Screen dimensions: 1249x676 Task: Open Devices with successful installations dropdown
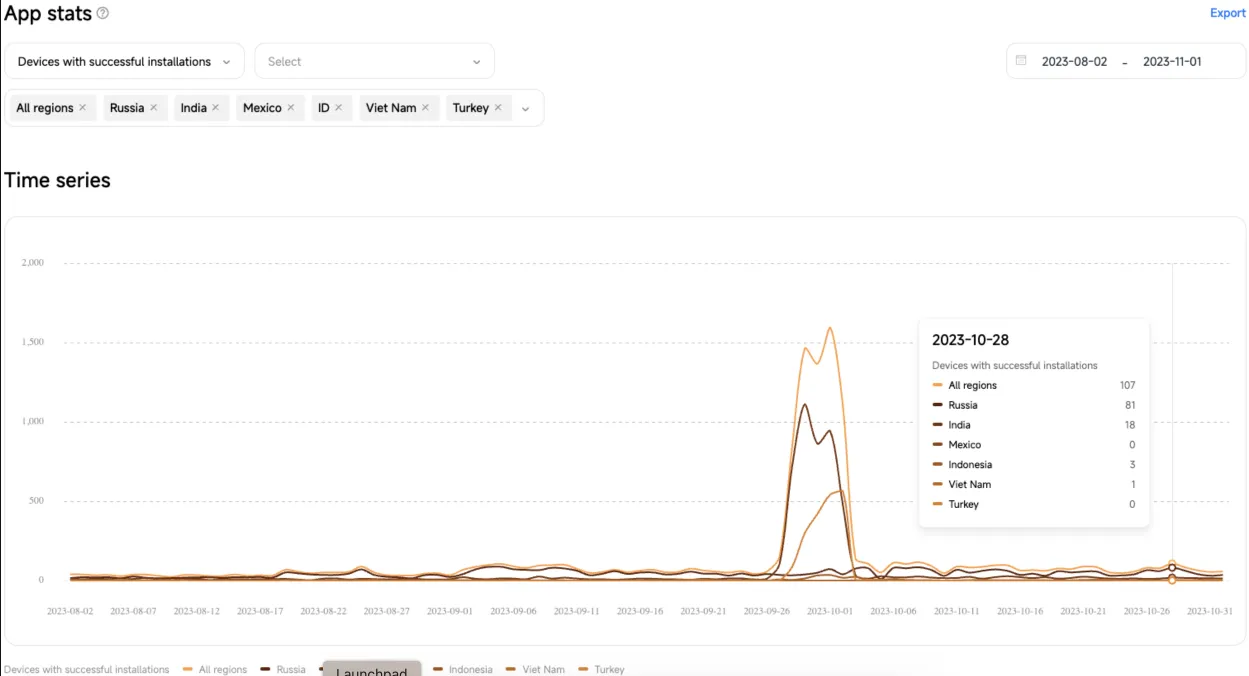[x=125, y=61]
